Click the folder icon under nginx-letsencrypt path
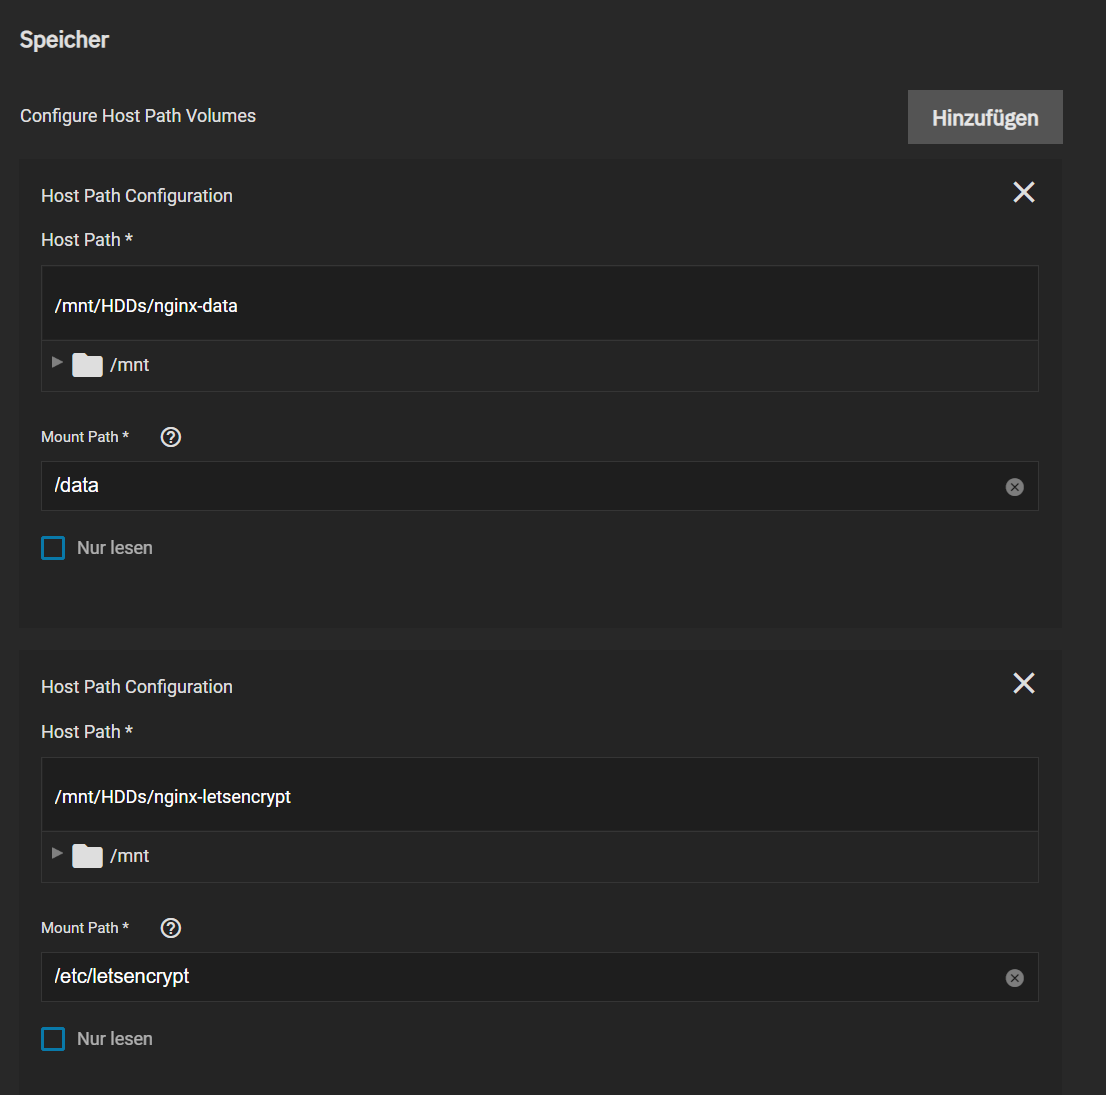Image resolution: width=1106 pixels, height=1095 pixels. [88, 856]
